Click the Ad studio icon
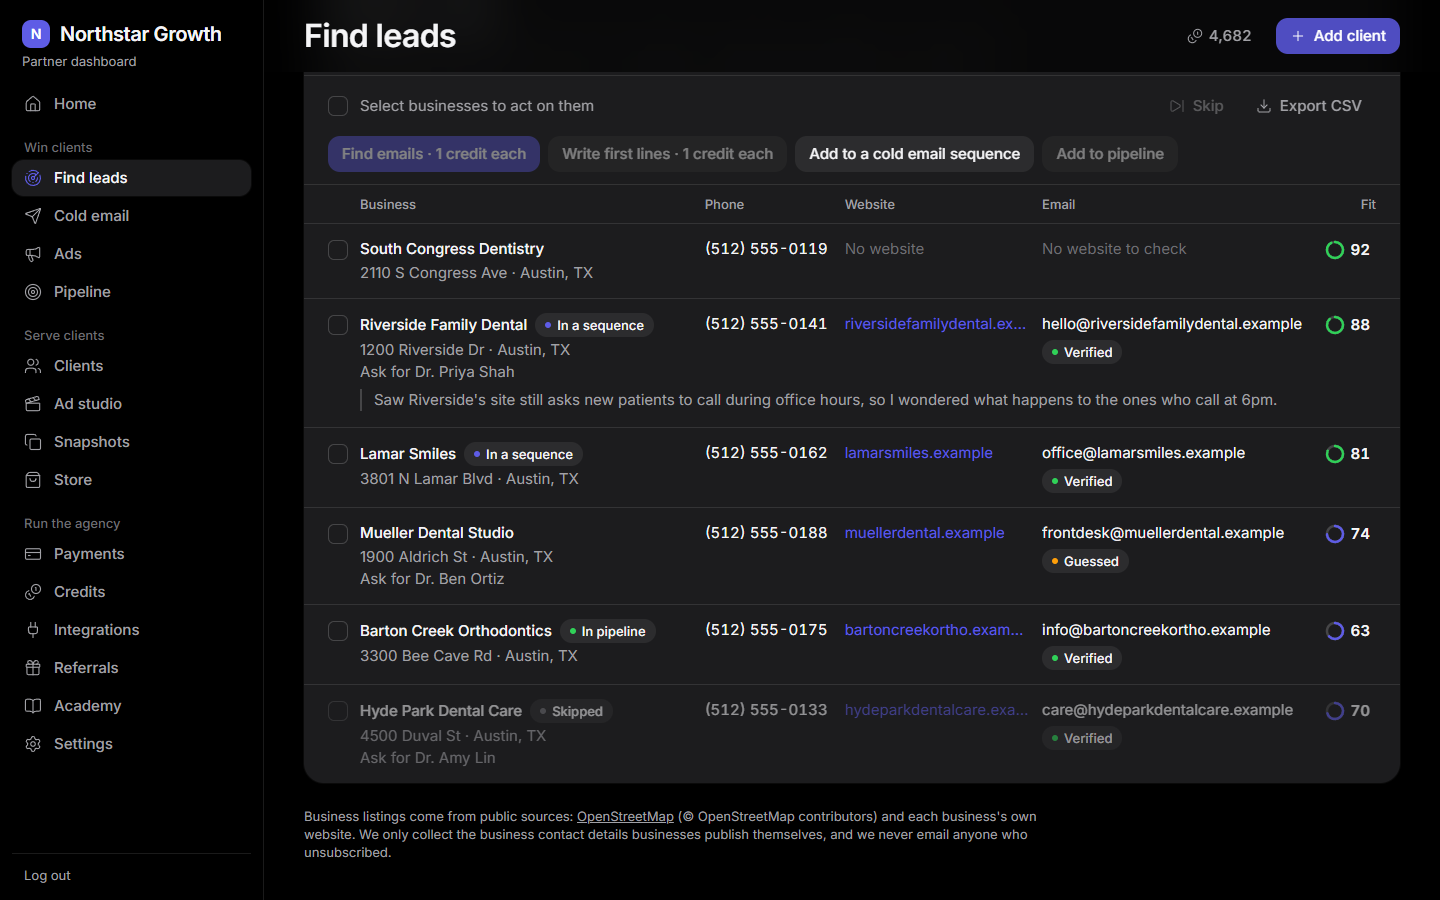1440x900 pixels. [33, 404]
